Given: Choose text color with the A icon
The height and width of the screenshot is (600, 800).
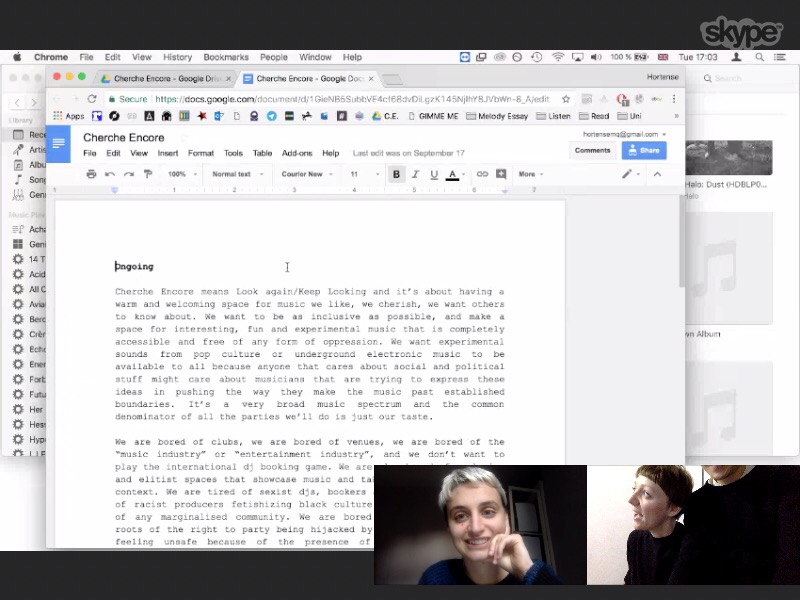Looking at the screenshot, I should [x=452, y=174].
